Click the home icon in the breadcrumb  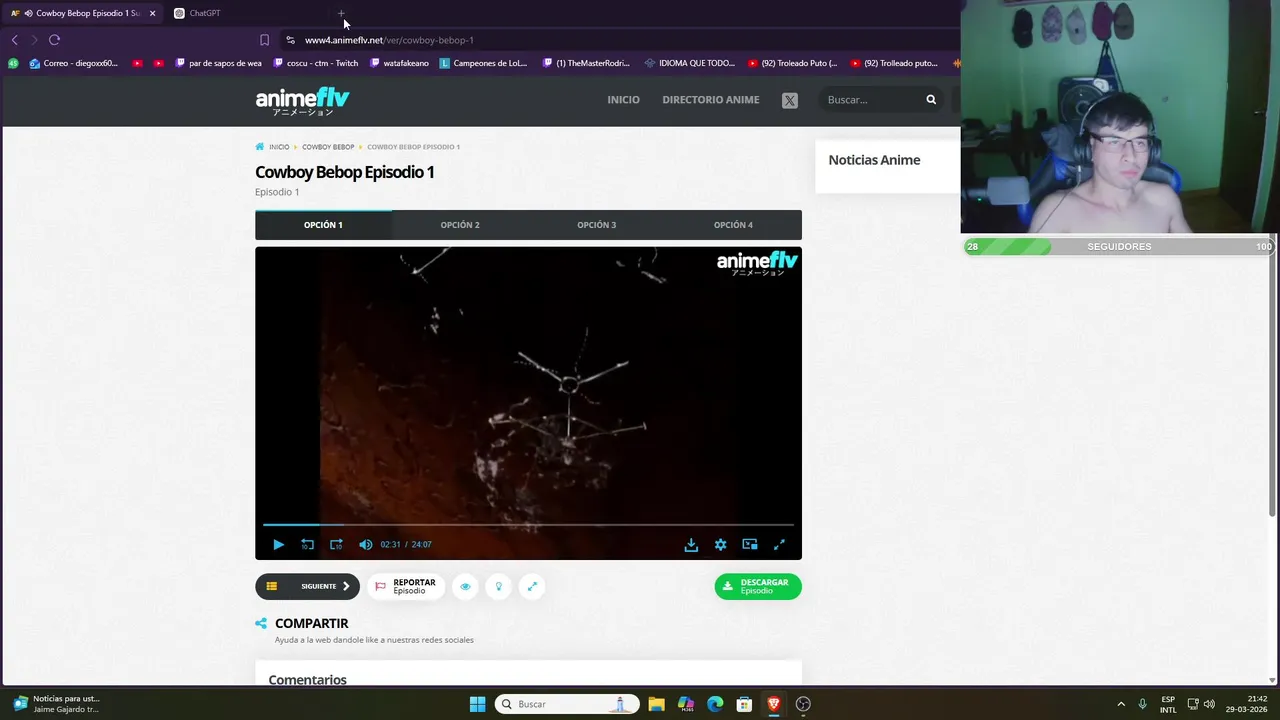(260, 147)
